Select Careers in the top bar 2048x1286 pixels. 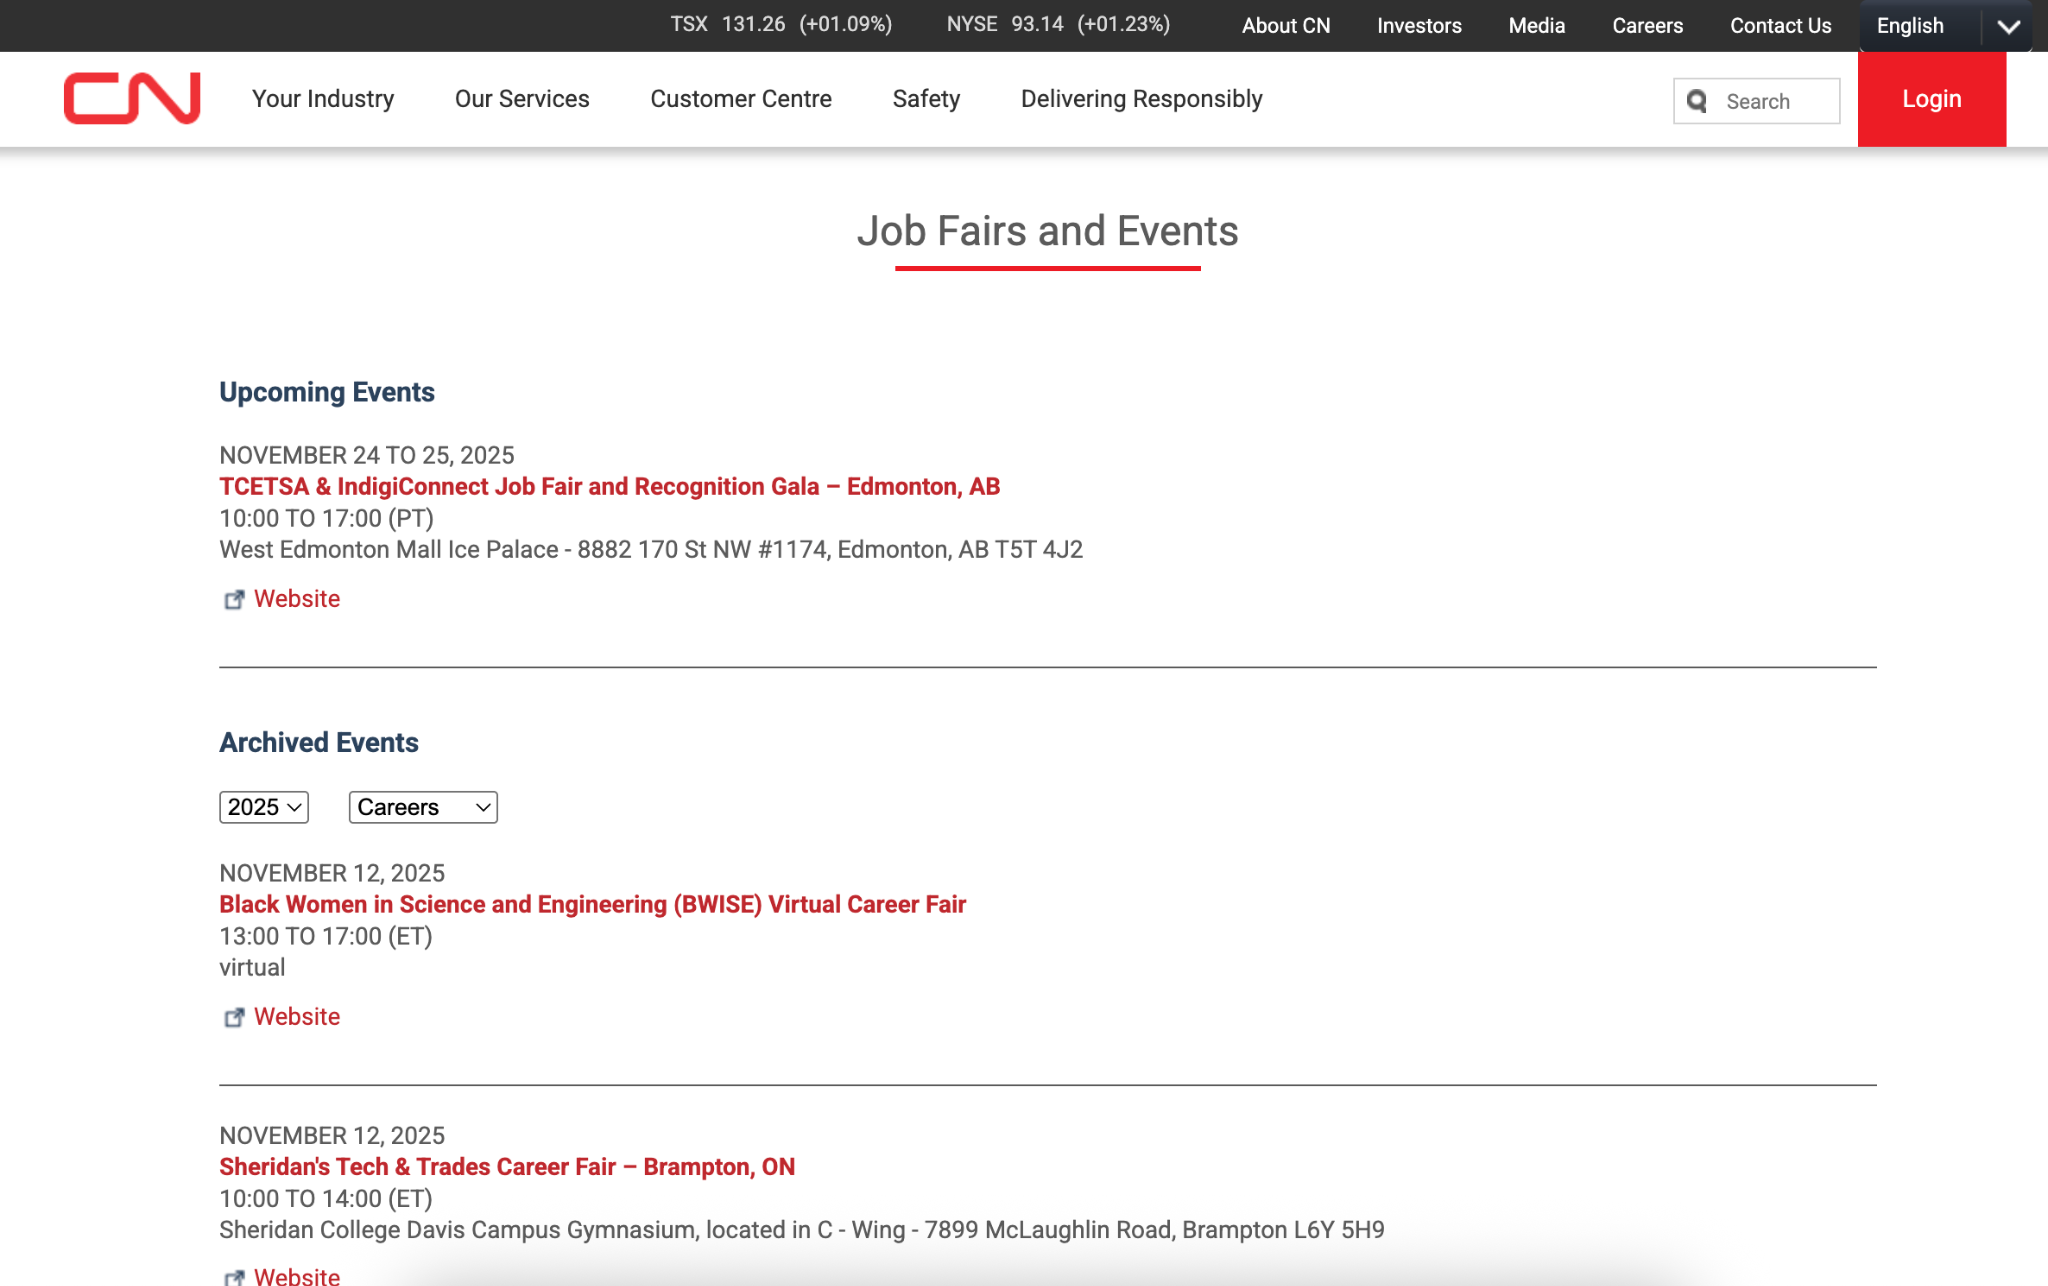tap(1647, 26)
